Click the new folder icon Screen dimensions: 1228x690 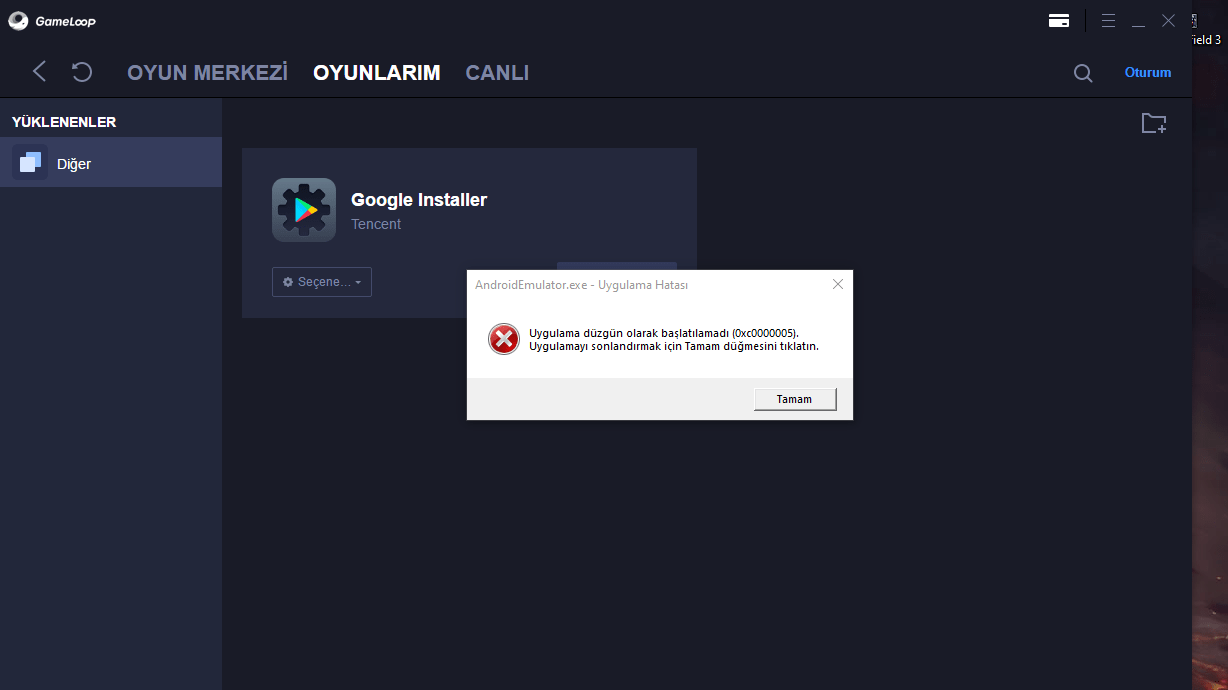pos(1154,123)
